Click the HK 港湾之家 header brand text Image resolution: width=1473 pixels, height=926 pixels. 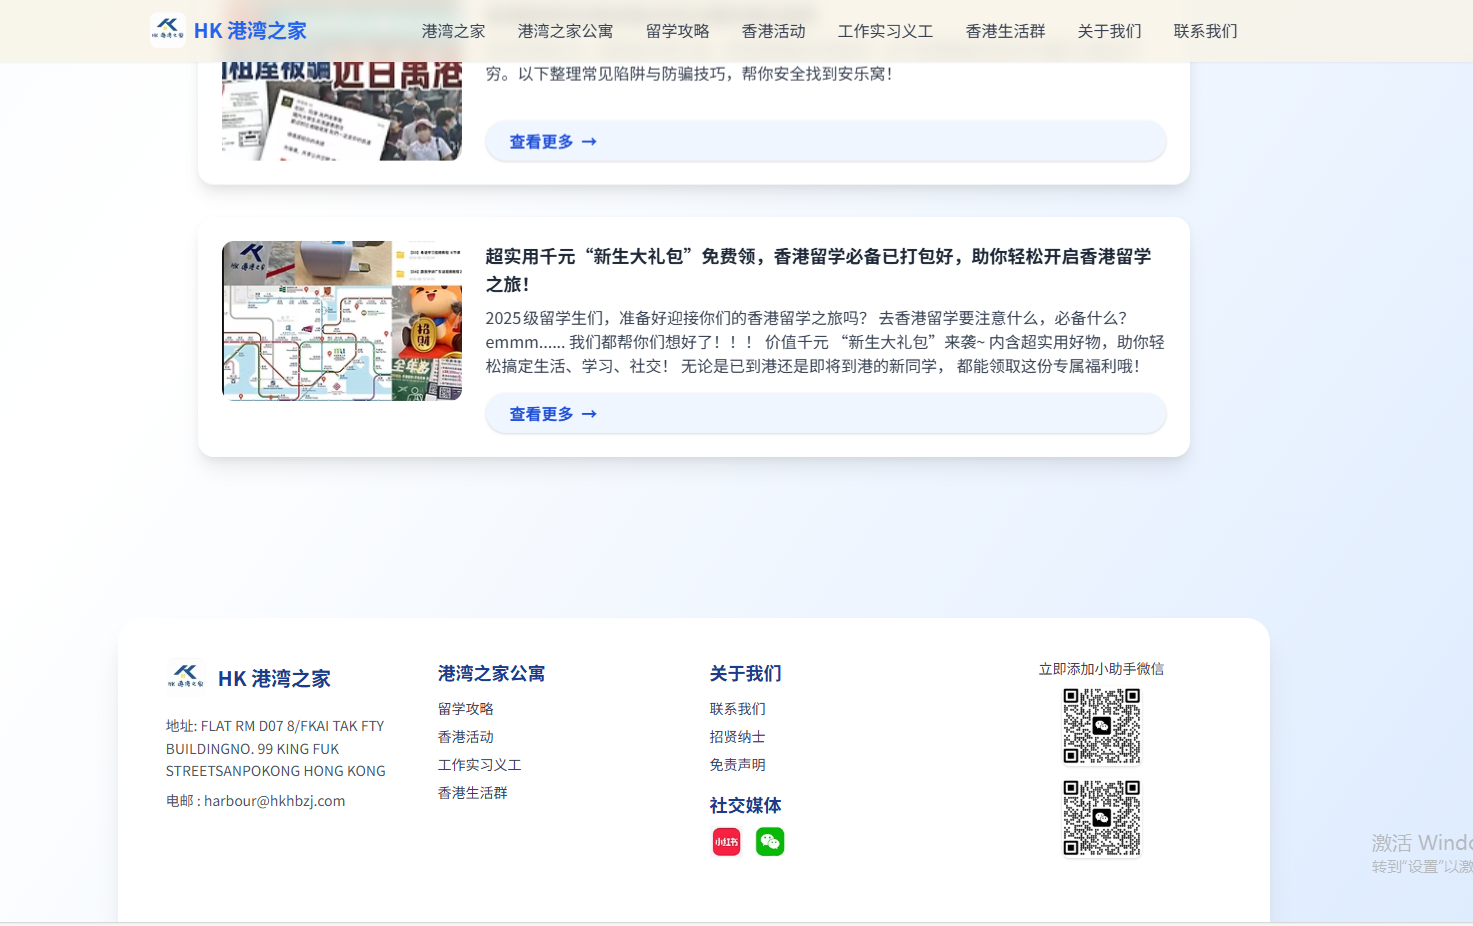coord(250,31)
